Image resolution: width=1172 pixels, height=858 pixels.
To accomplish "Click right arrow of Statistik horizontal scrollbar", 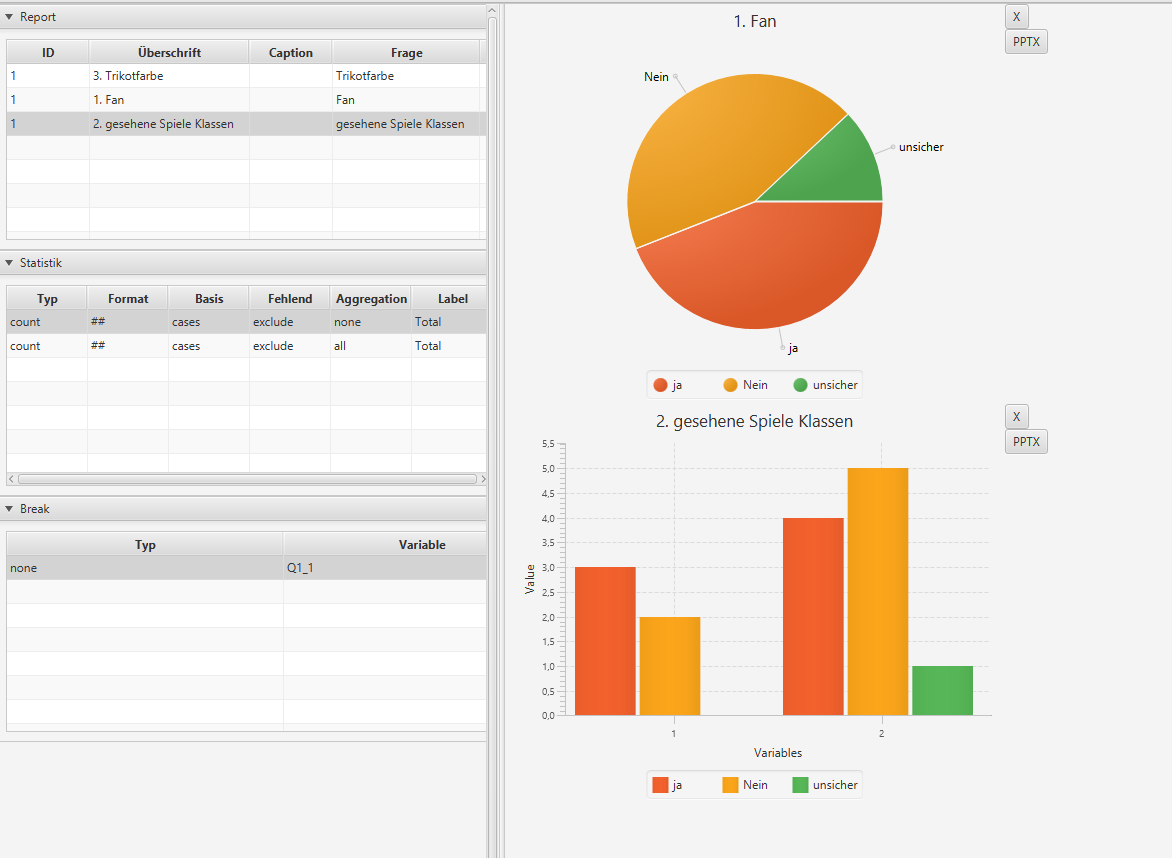I will click(x=483, y=479).
